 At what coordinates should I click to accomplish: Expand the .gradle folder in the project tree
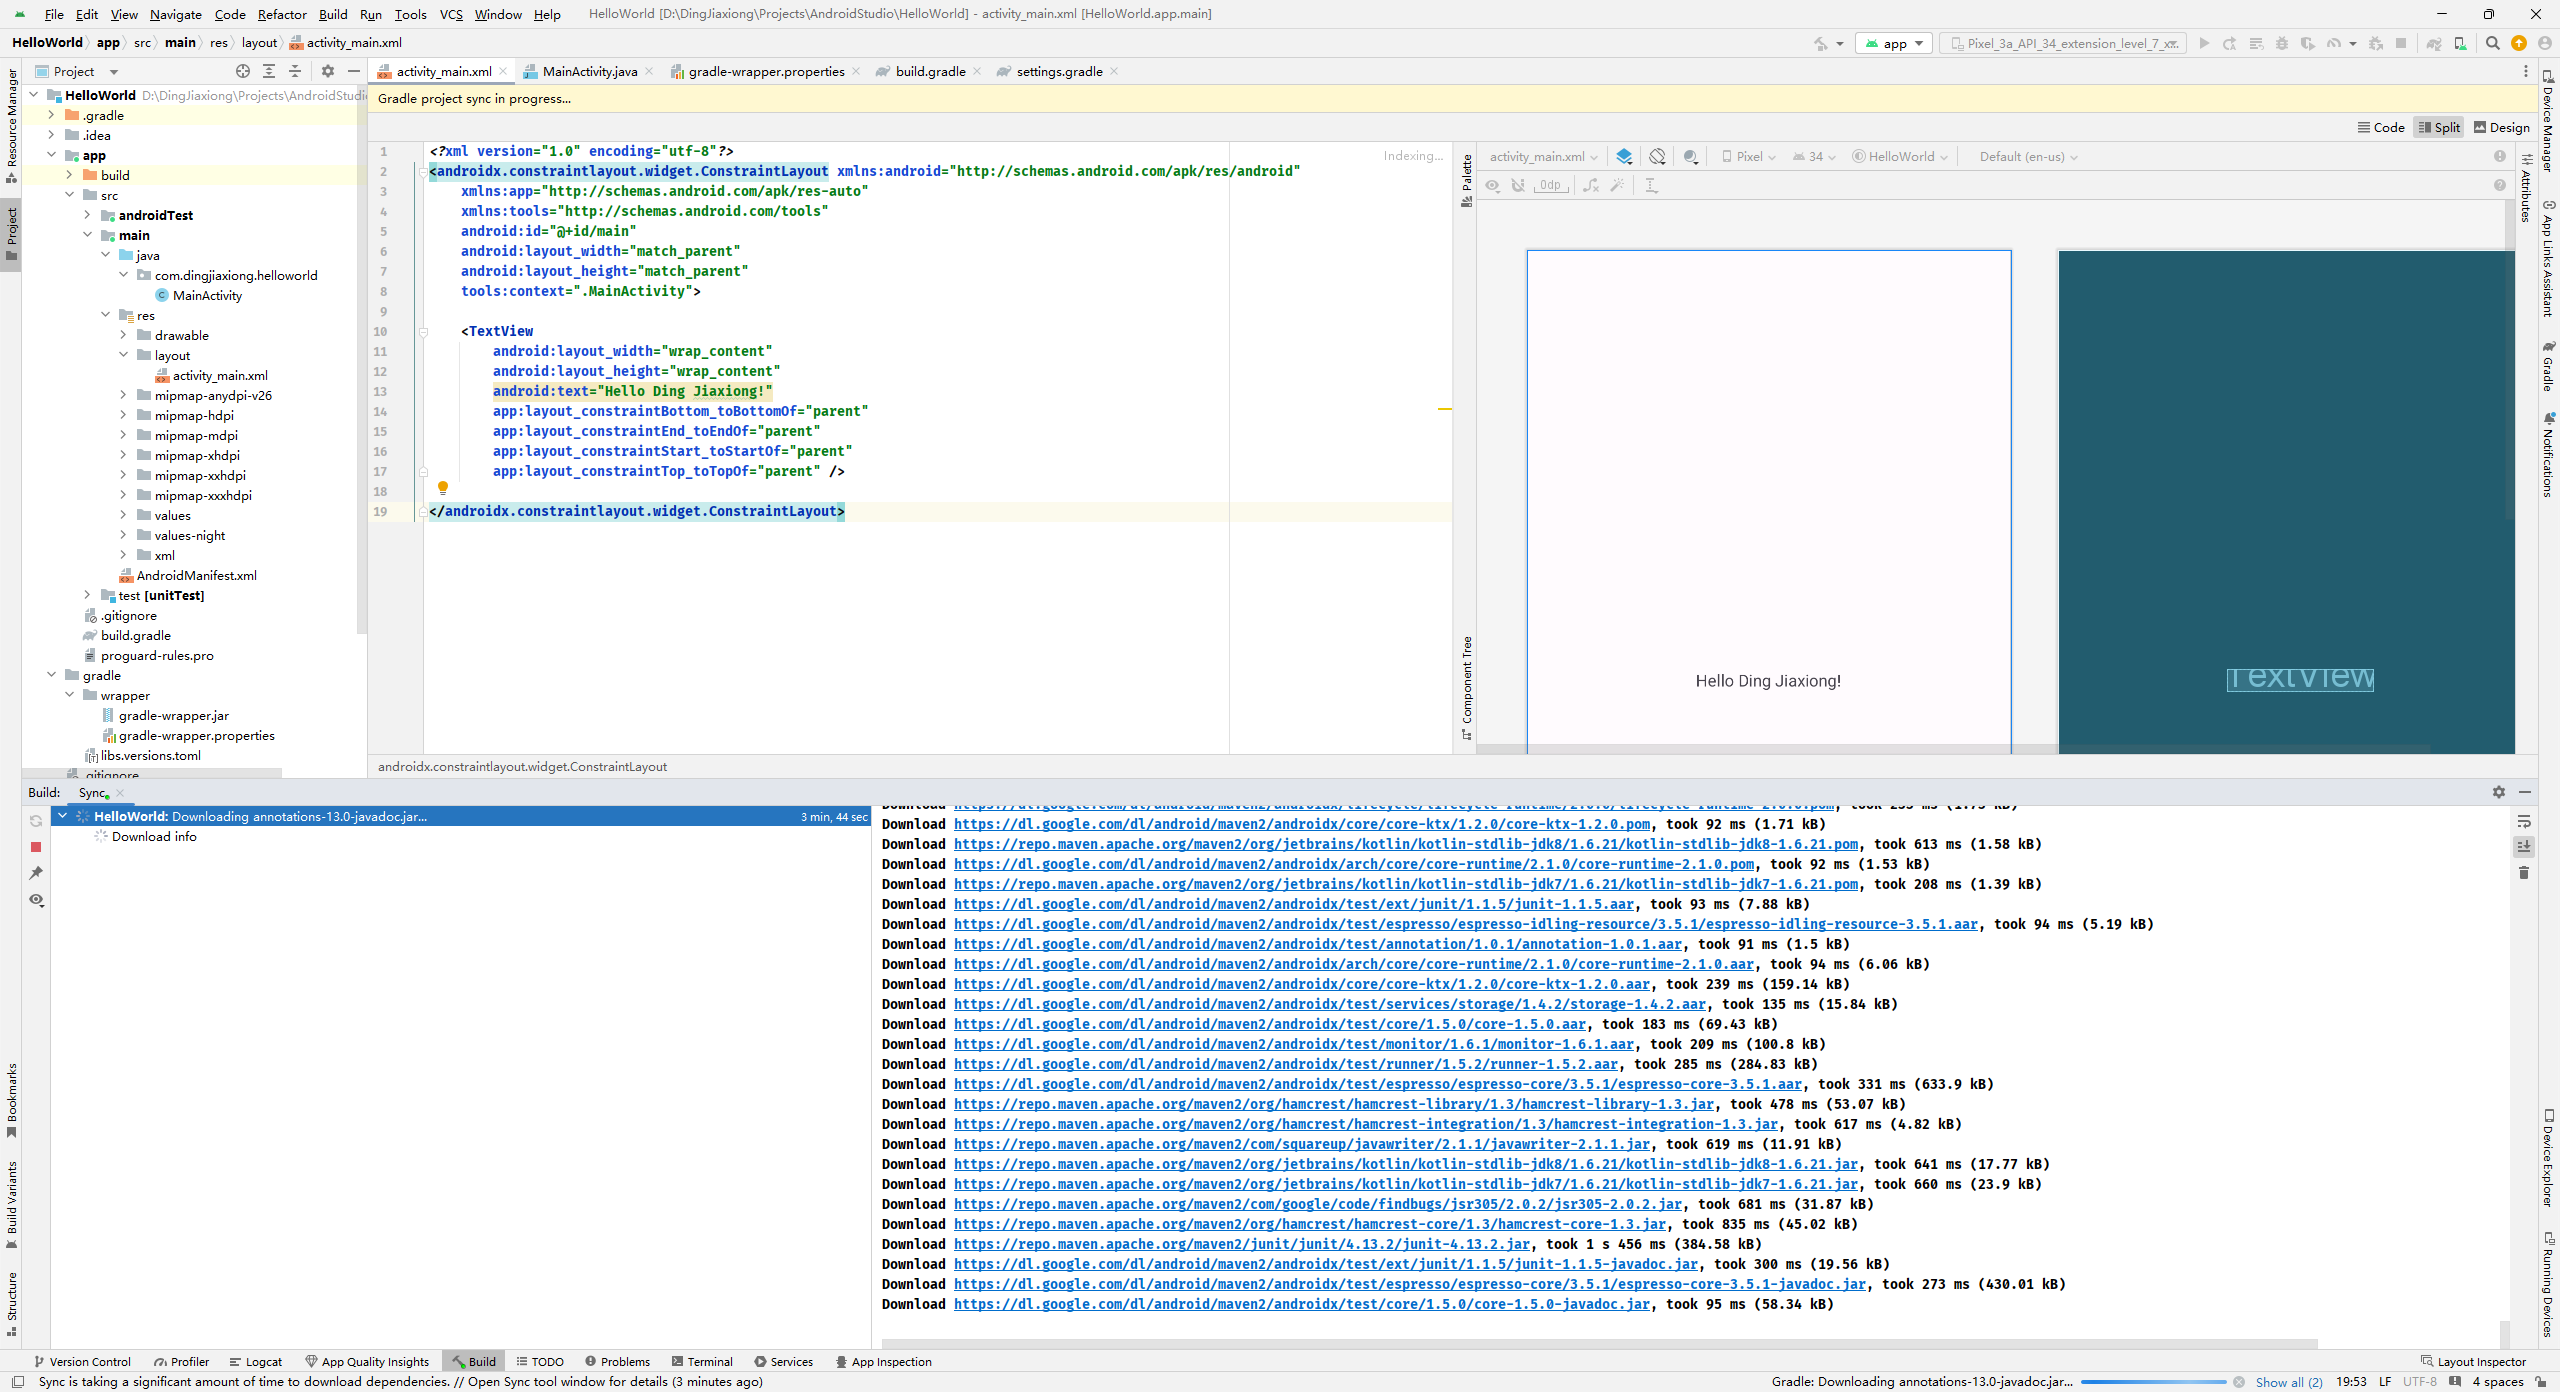[x=51, y=115]
